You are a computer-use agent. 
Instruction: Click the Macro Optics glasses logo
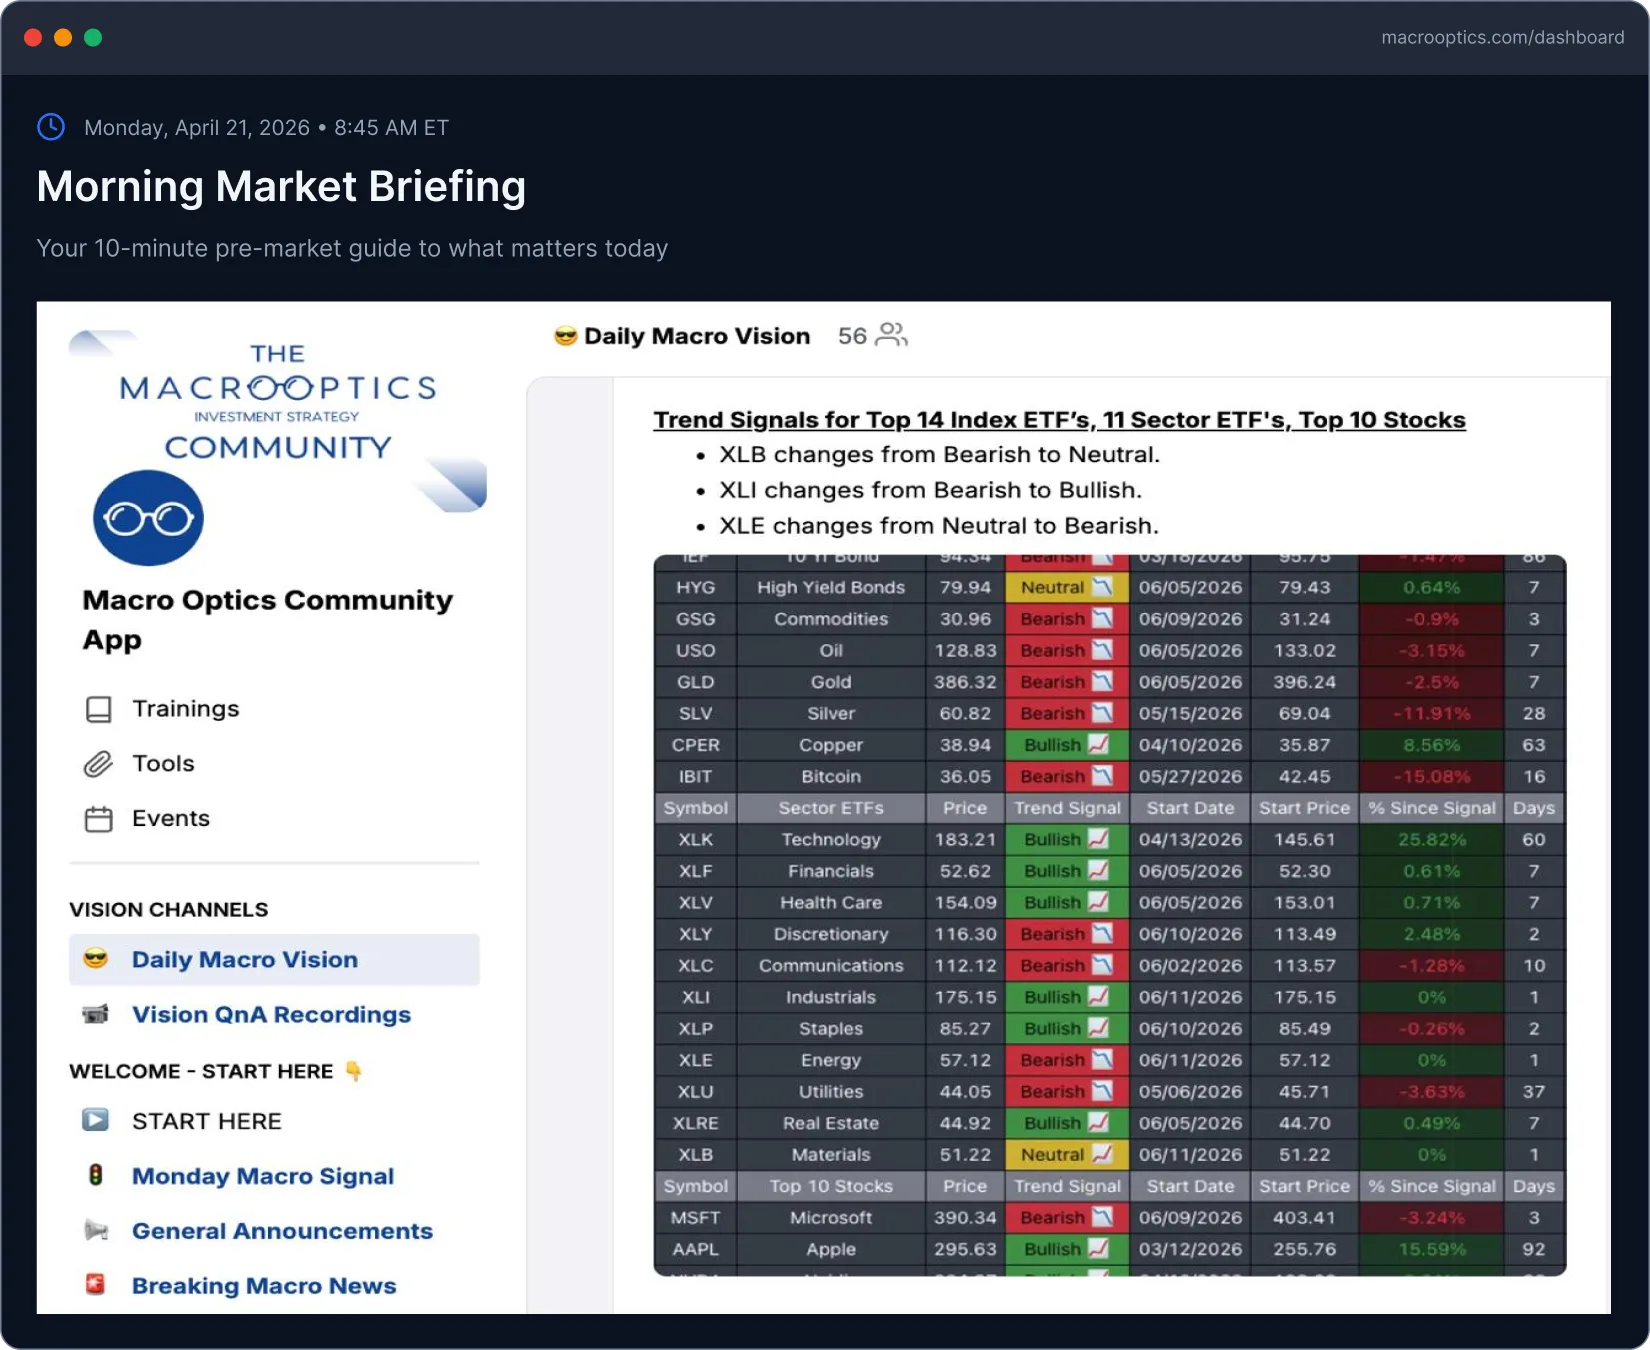(148, 518)
